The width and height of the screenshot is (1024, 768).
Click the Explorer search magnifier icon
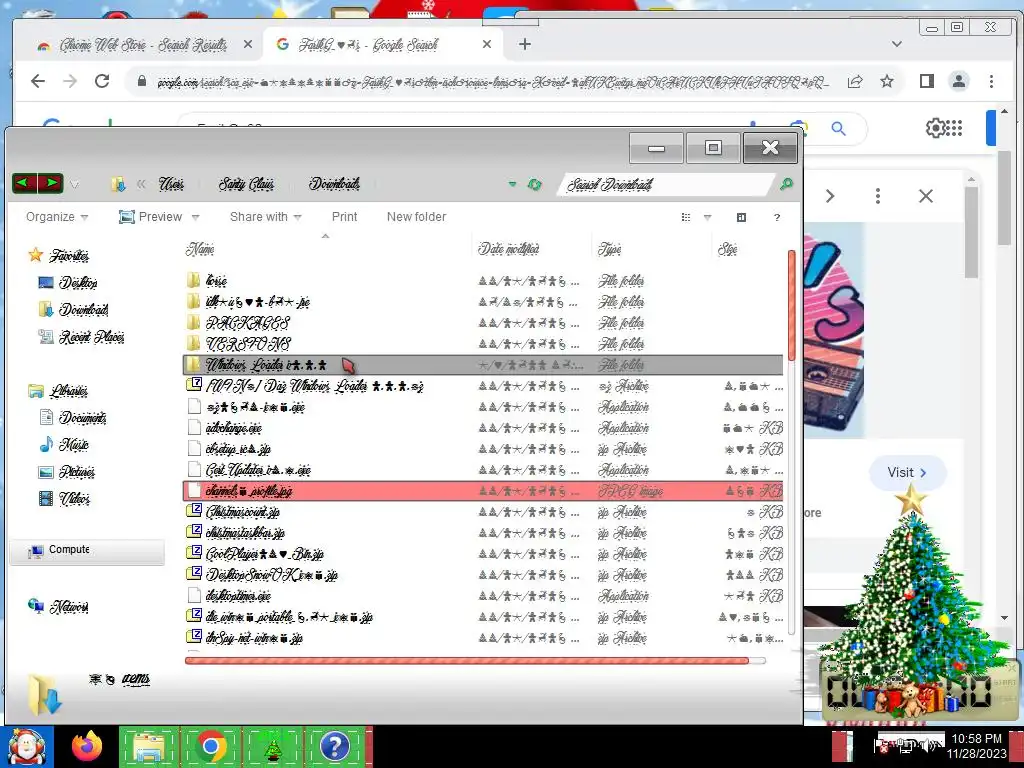tap(786, 184)
